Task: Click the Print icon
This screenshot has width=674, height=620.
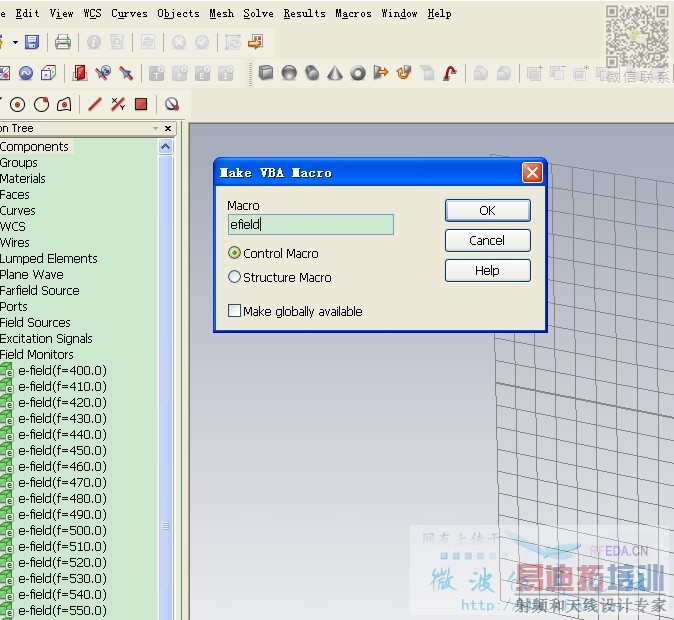Action: point(62,42)
